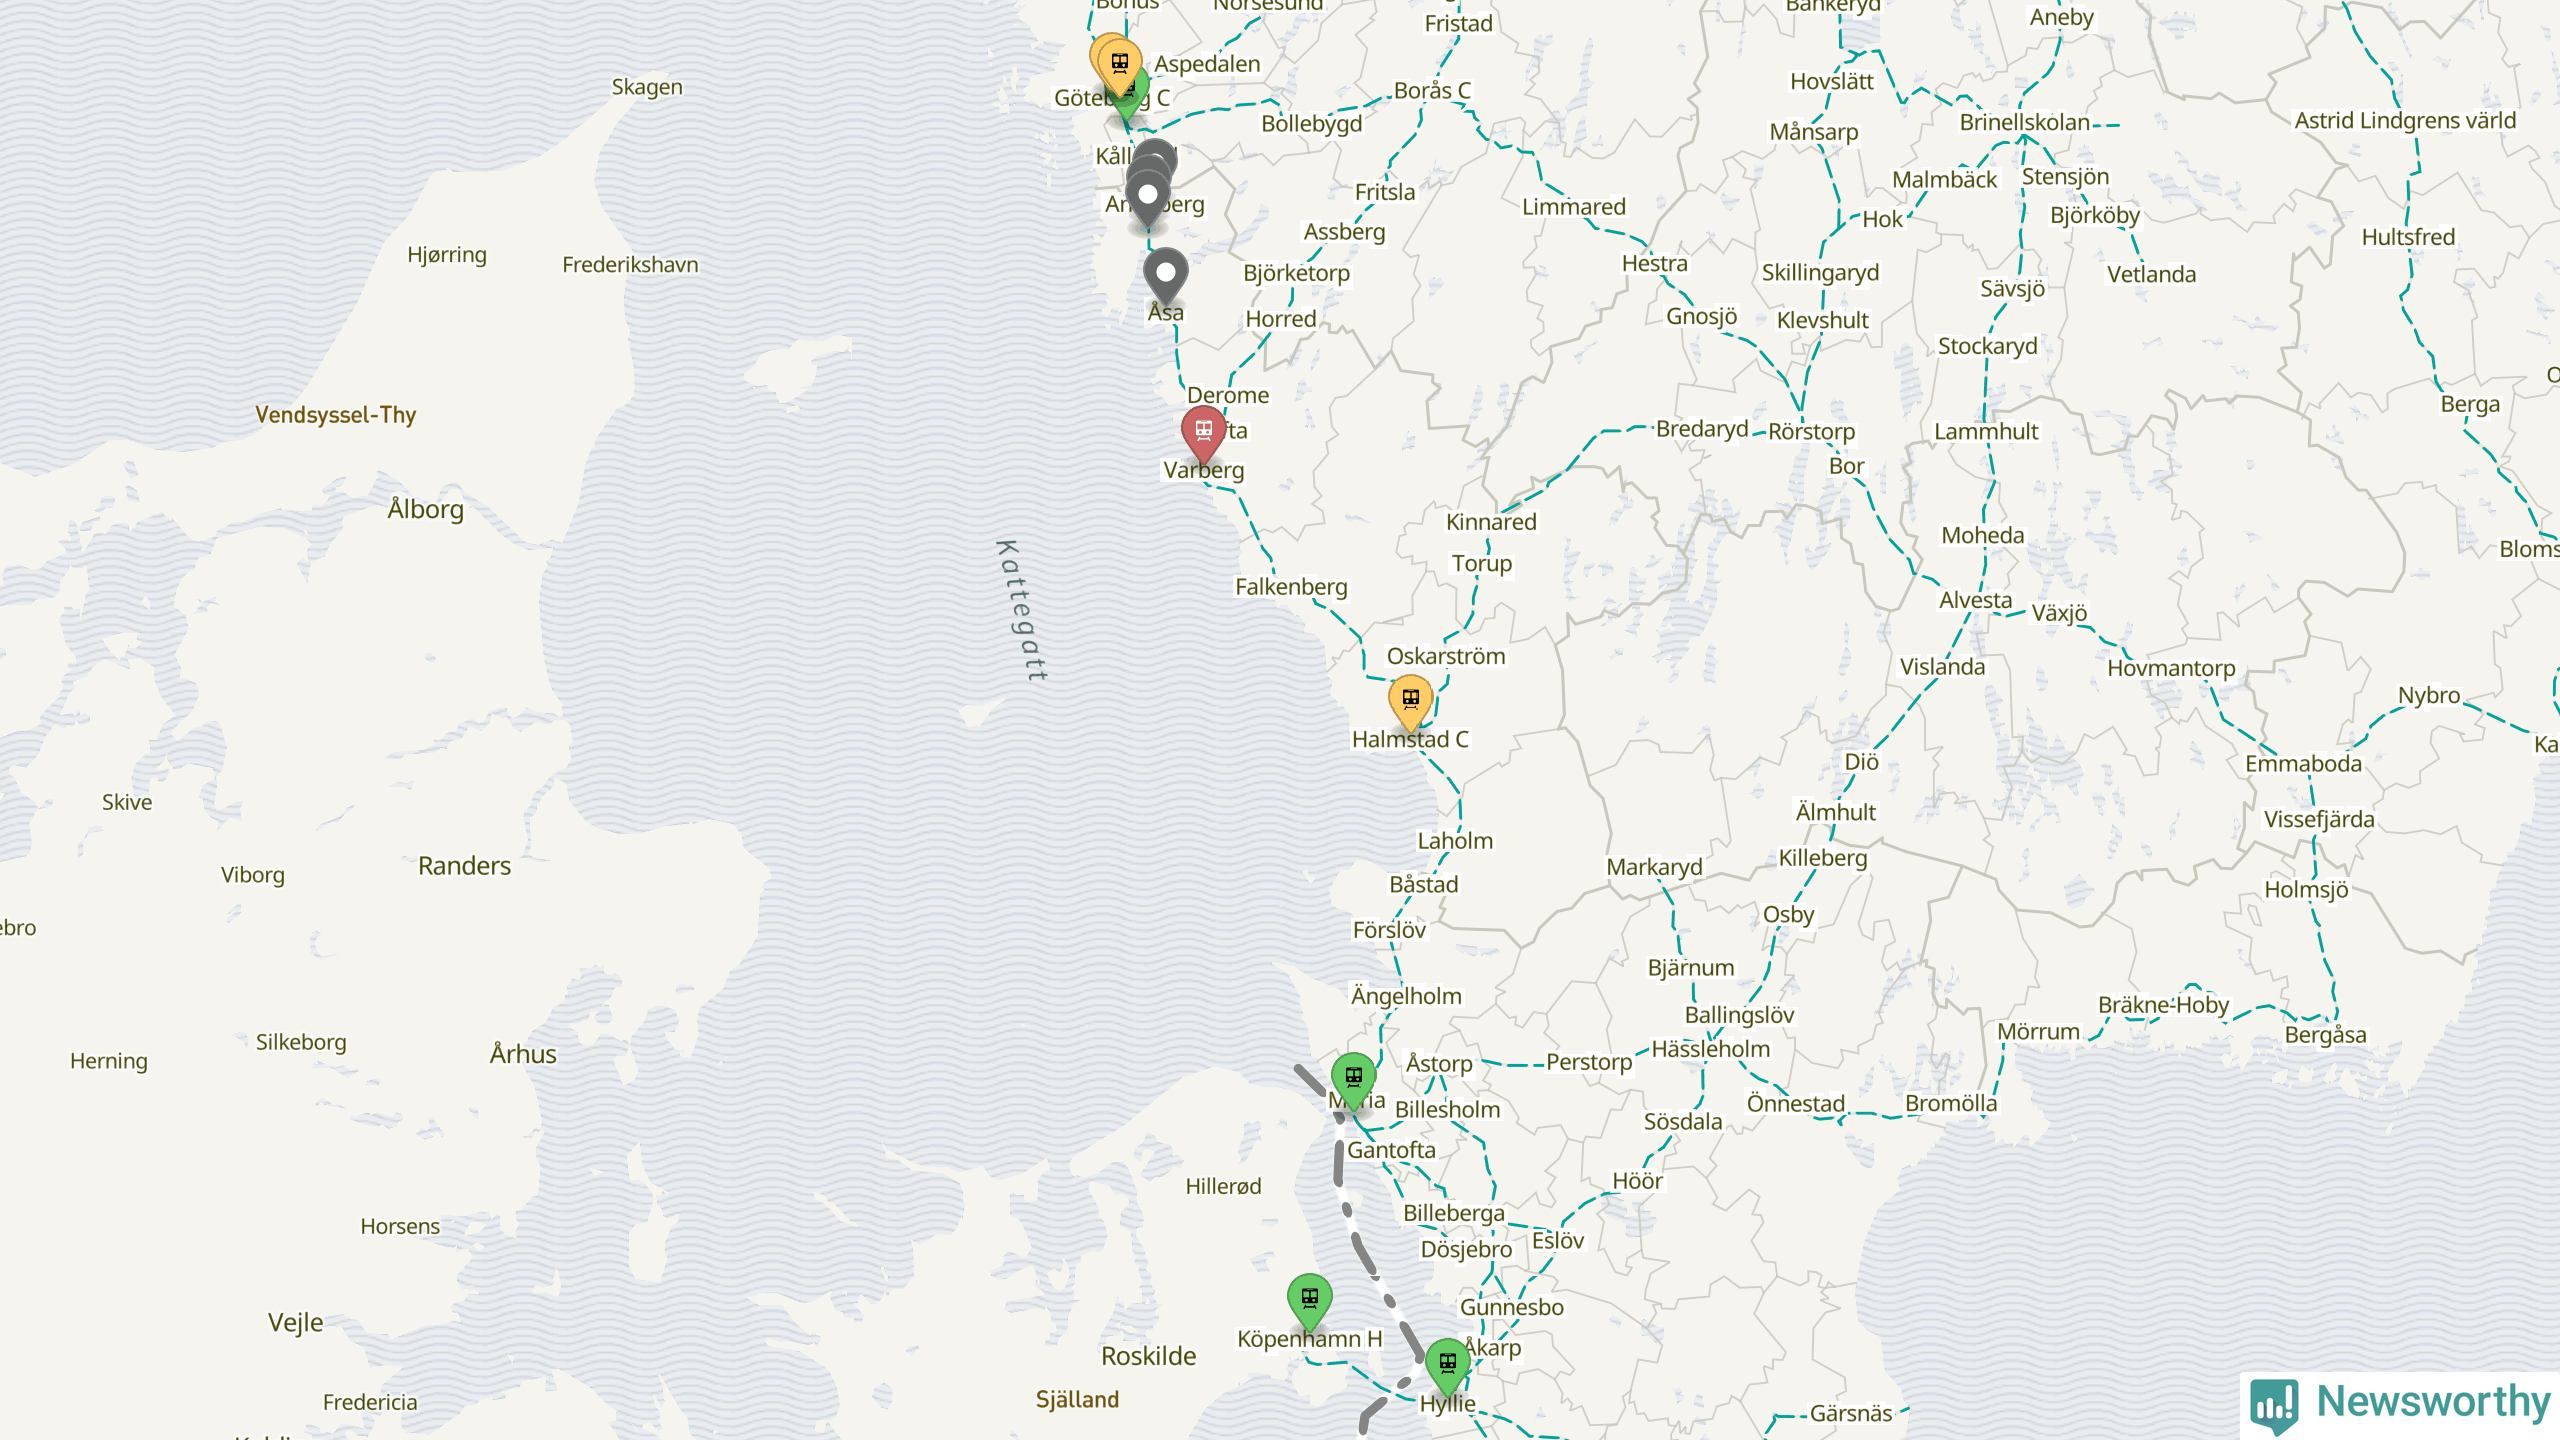Click the Älmhult station label
The height and width of the screenshot is (1440, 2560).
1835,812
